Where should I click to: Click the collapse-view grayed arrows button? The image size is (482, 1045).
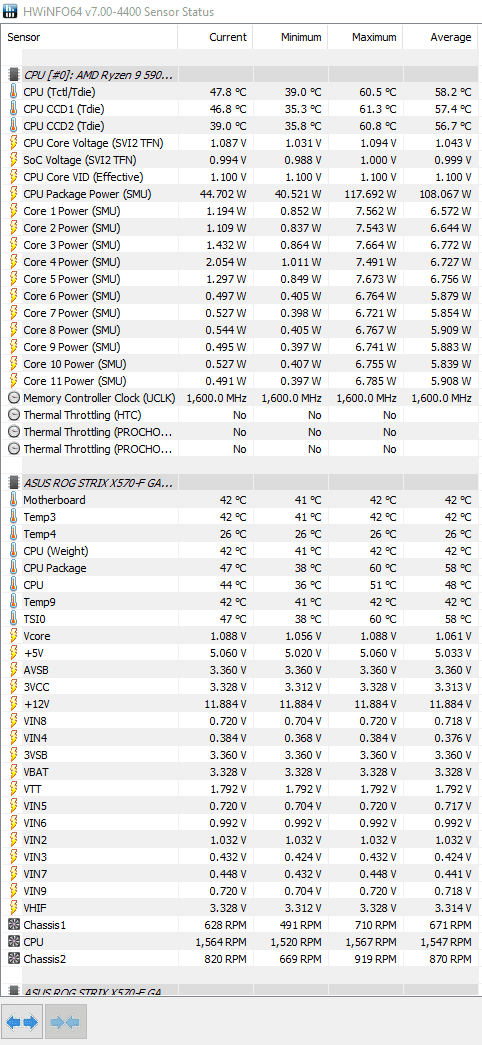pos(64,1022)
